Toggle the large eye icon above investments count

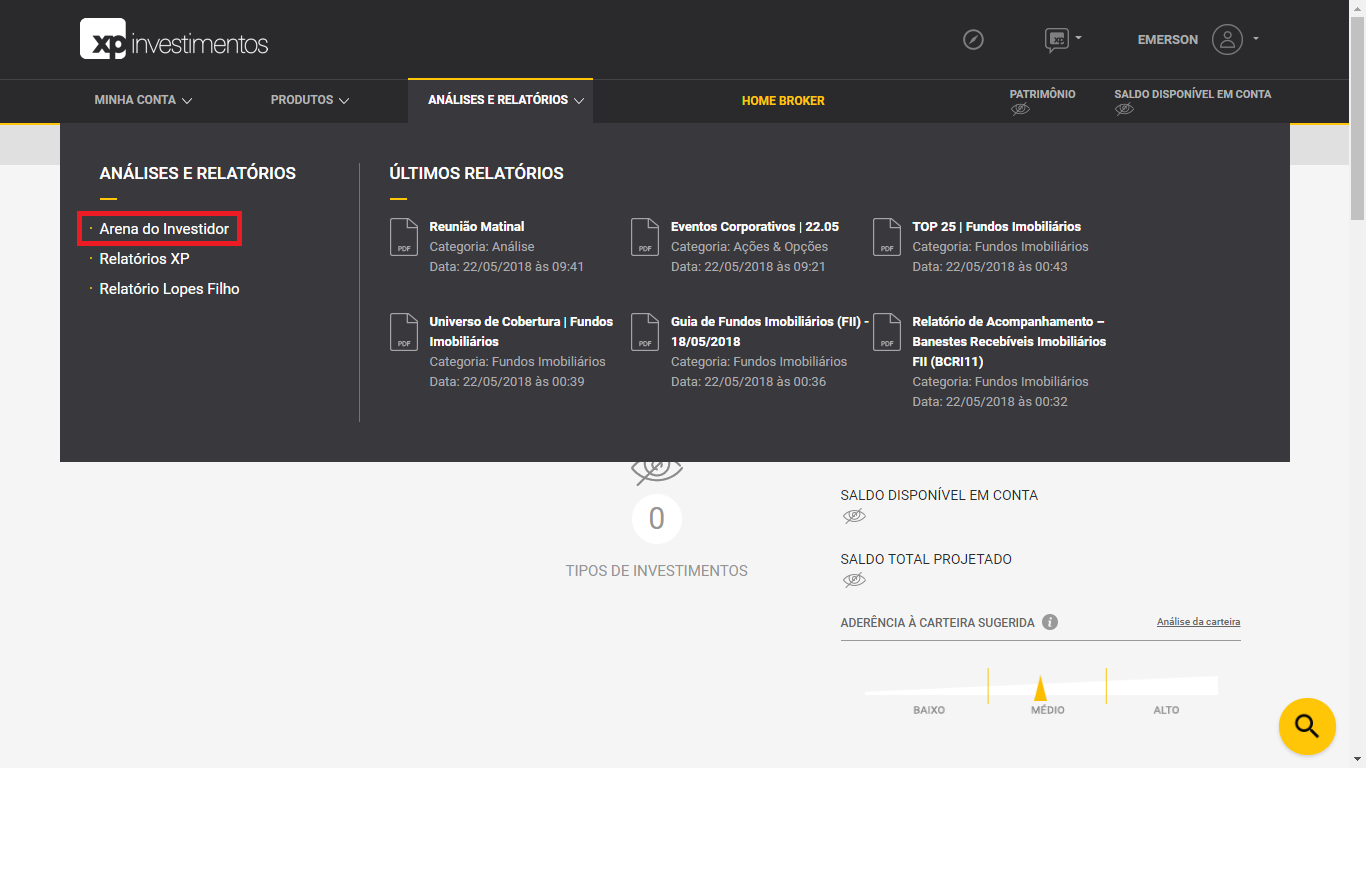tap(657, 468)
